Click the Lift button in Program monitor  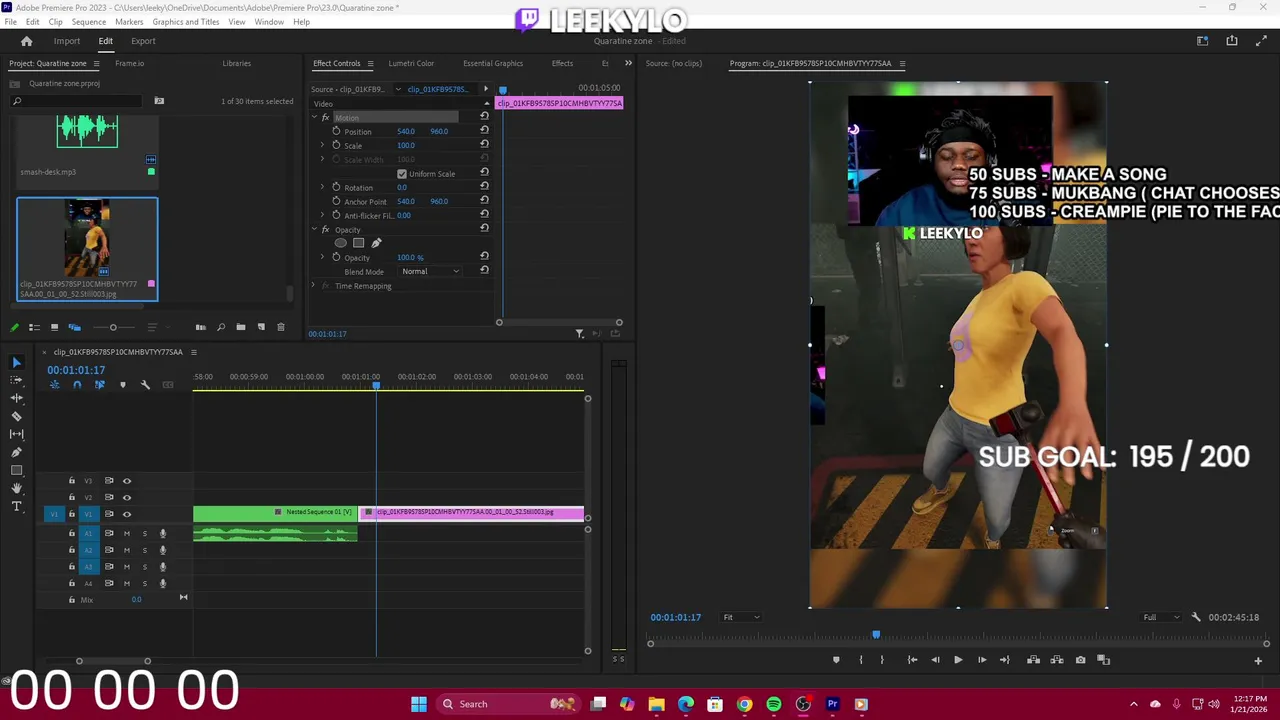(1033, 660)
